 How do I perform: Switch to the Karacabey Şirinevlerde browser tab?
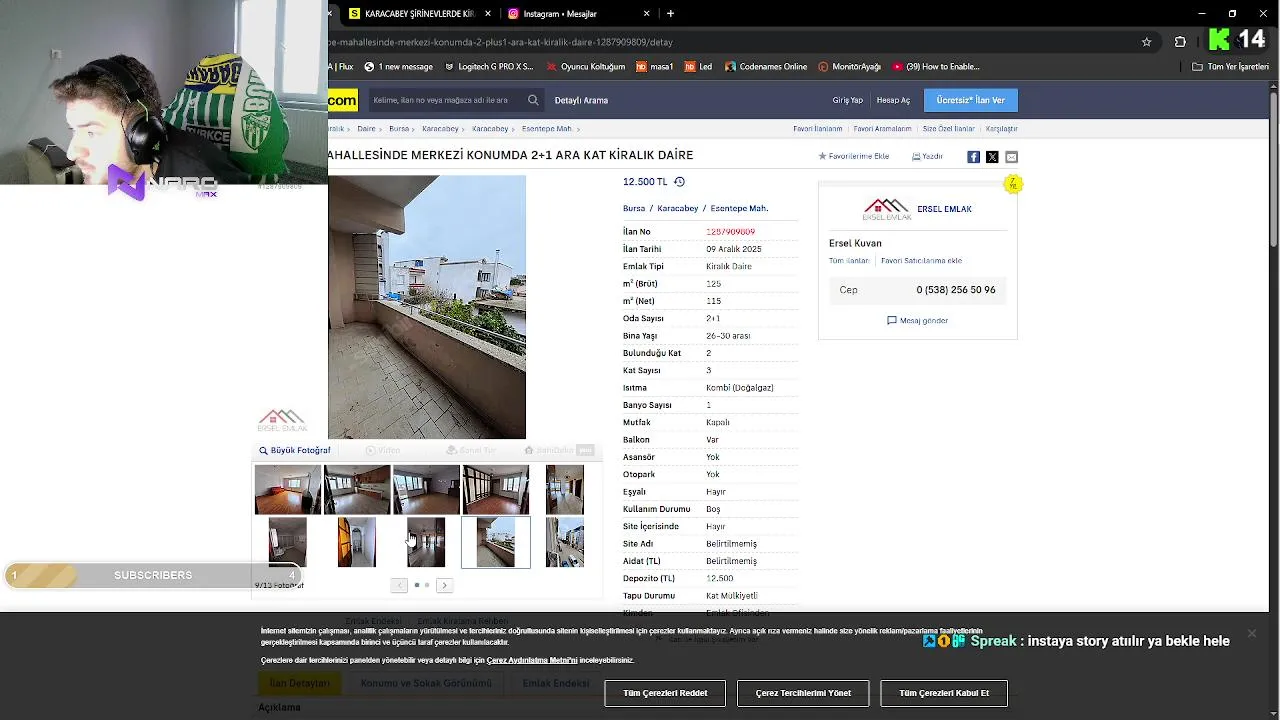420,14
